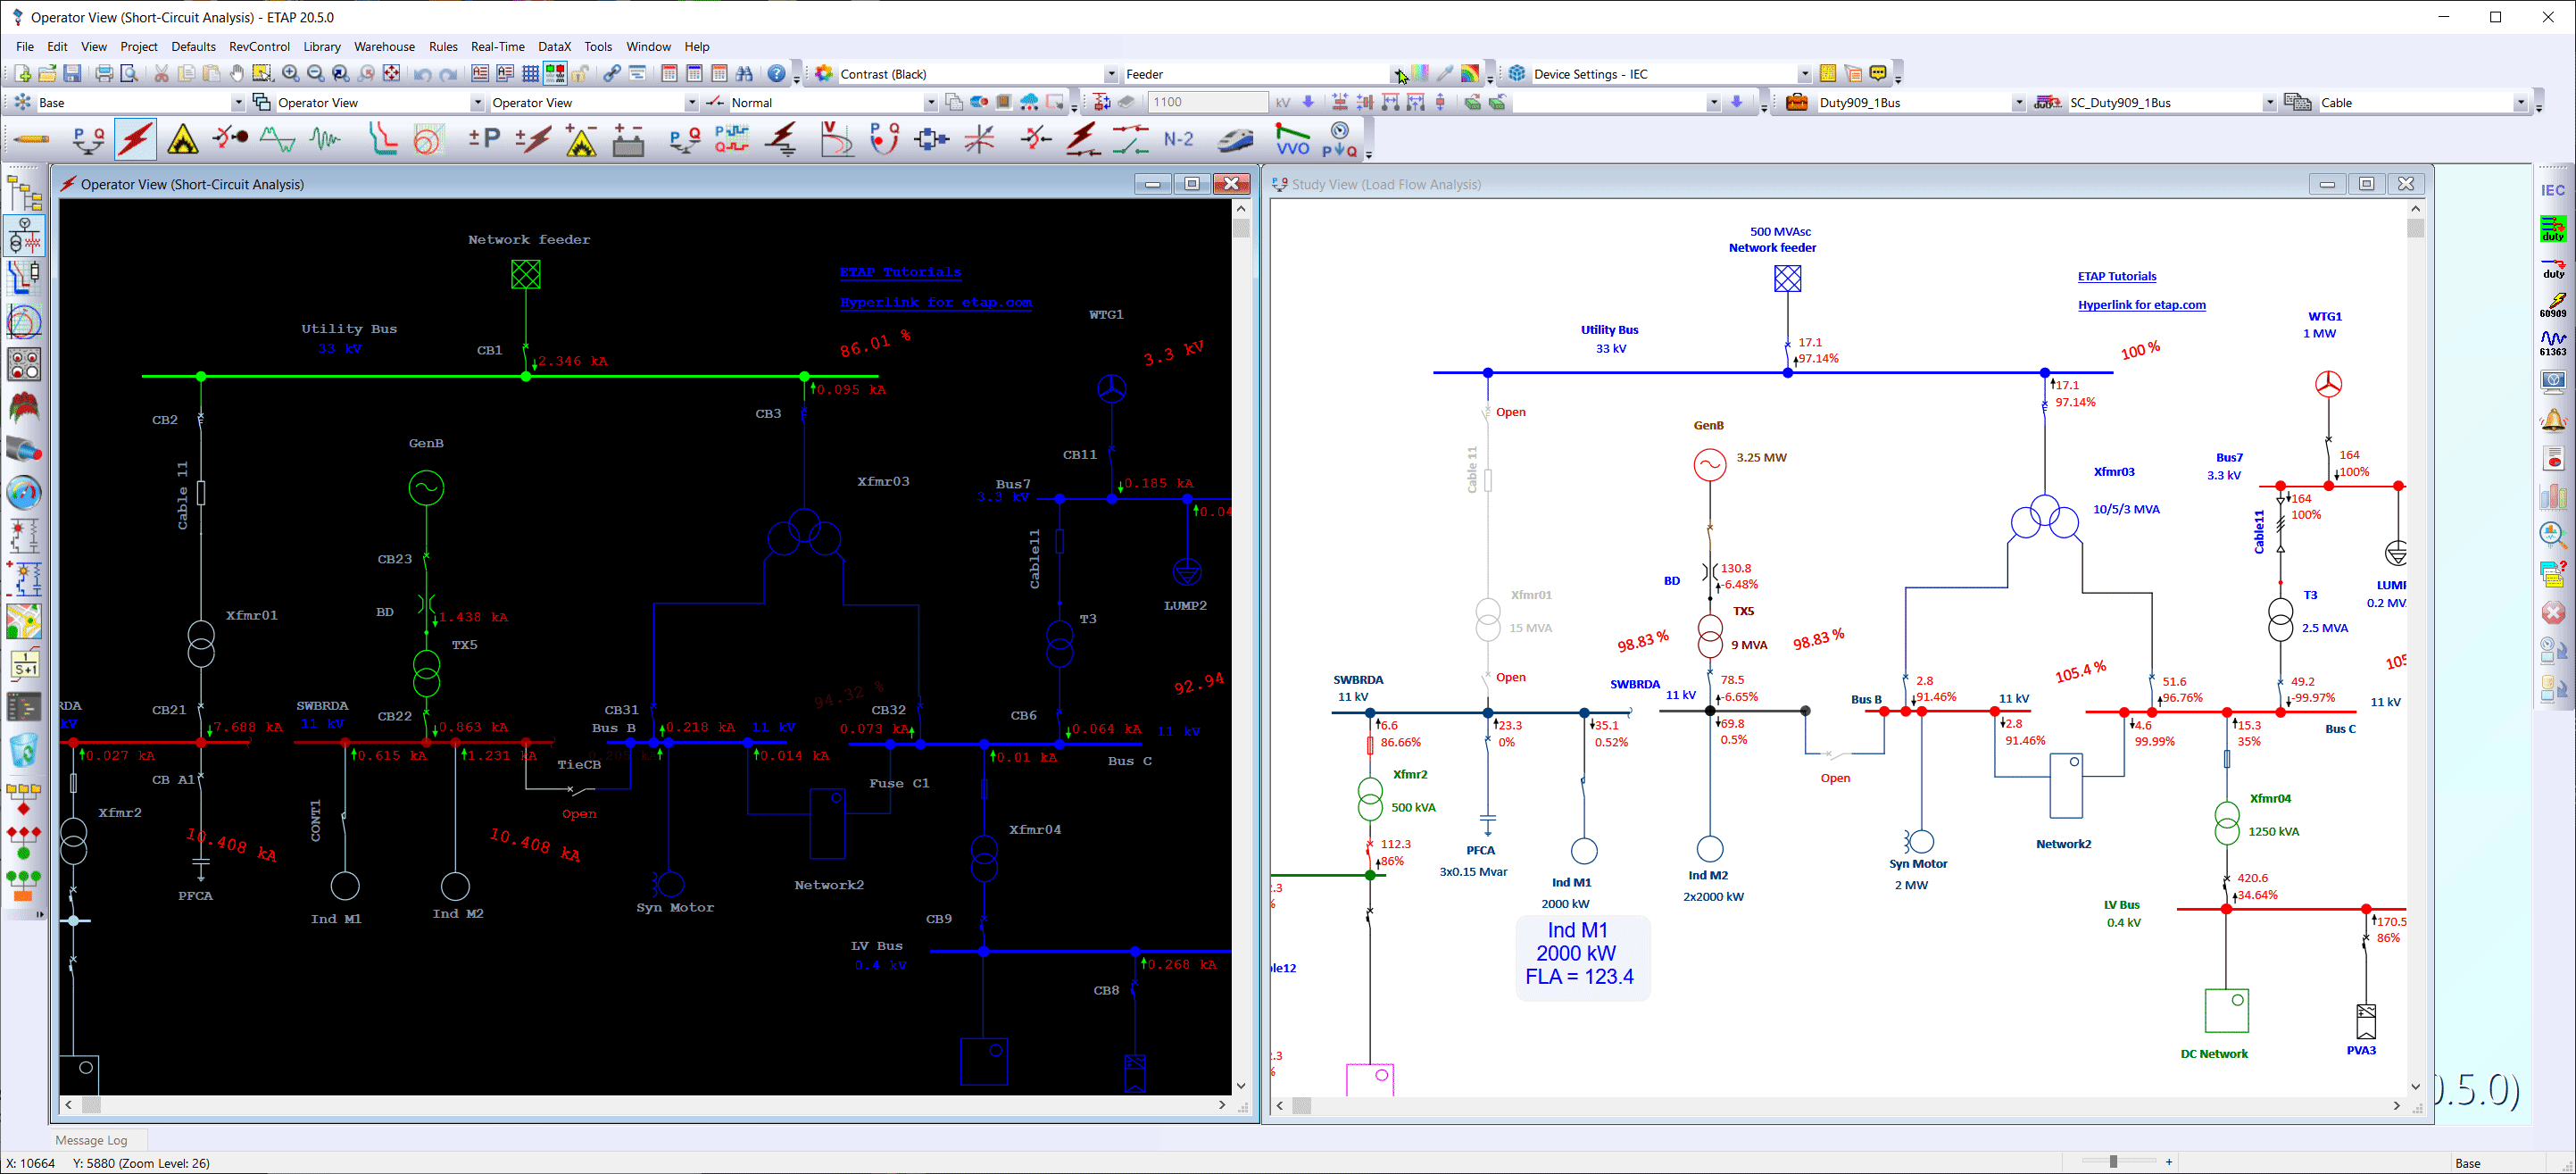Click the Hyperlink for etap.com link
This screenshot has height=1174, width=2576.
pos(935,302)
